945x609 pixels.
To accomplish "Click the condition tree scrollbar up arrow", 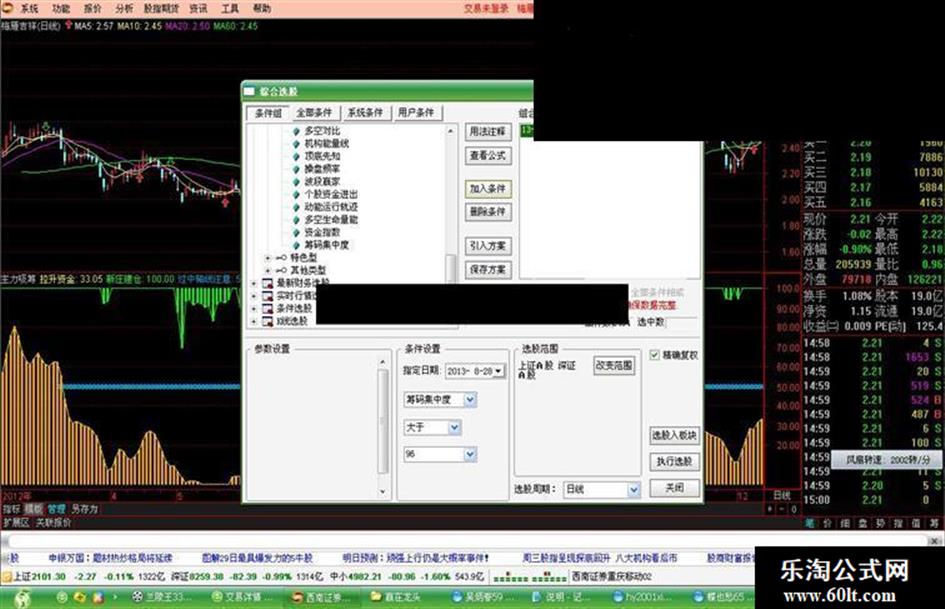I will (450, 131).
